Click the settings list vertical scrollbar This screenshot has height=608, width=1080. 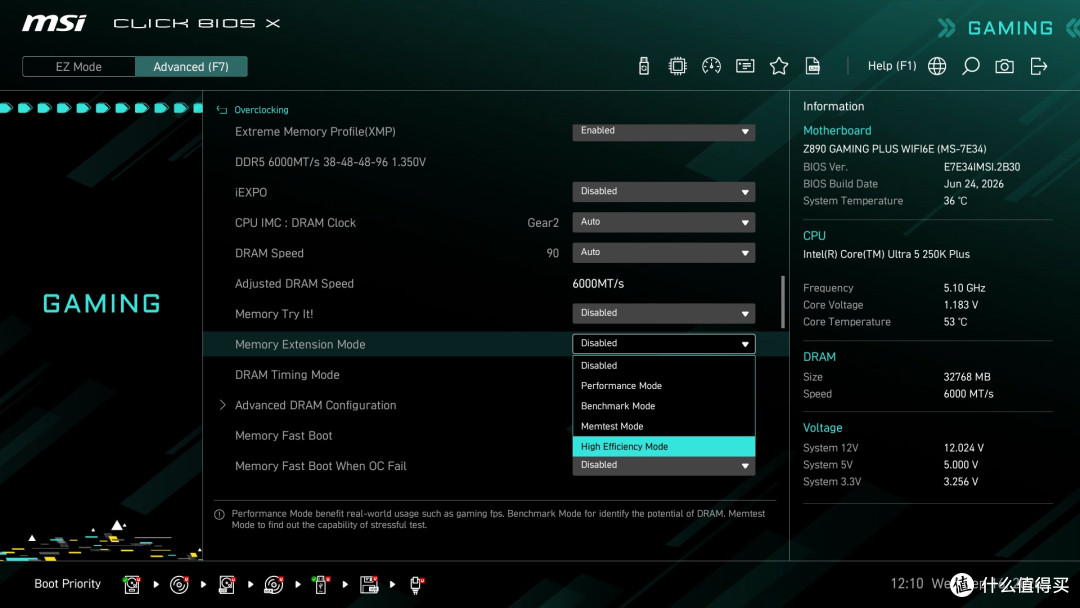coord(782,302)
